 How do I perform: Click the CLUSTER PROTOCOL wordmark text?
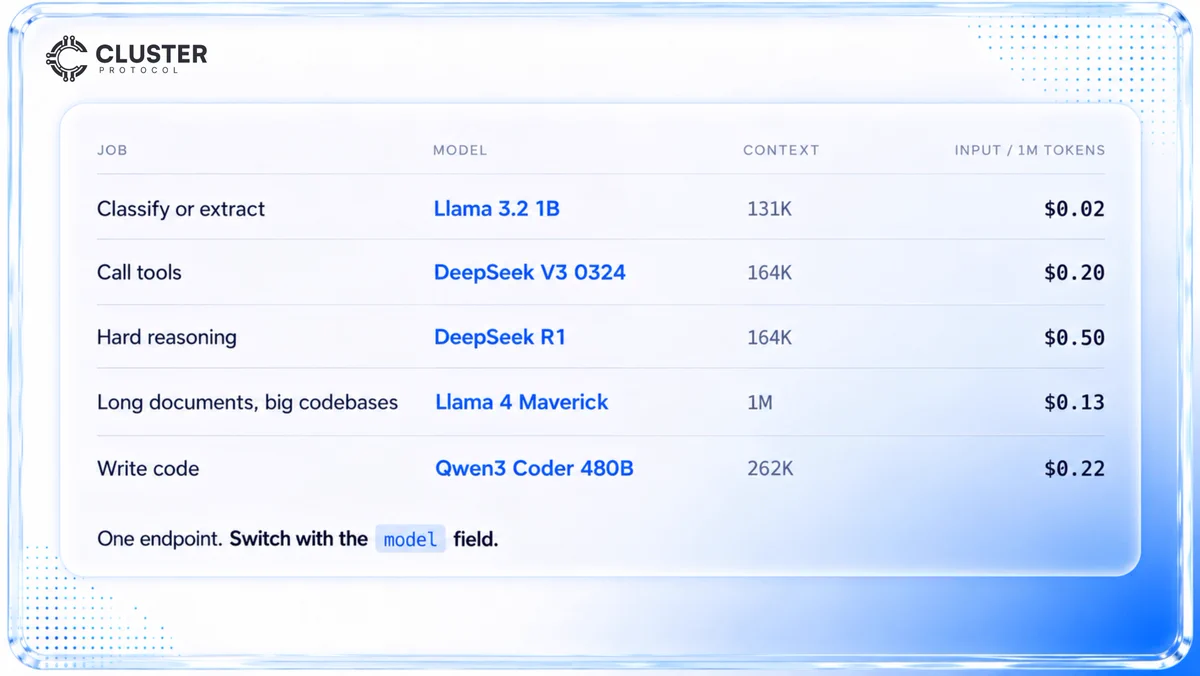pyautogui.click(x=152, y=58)
